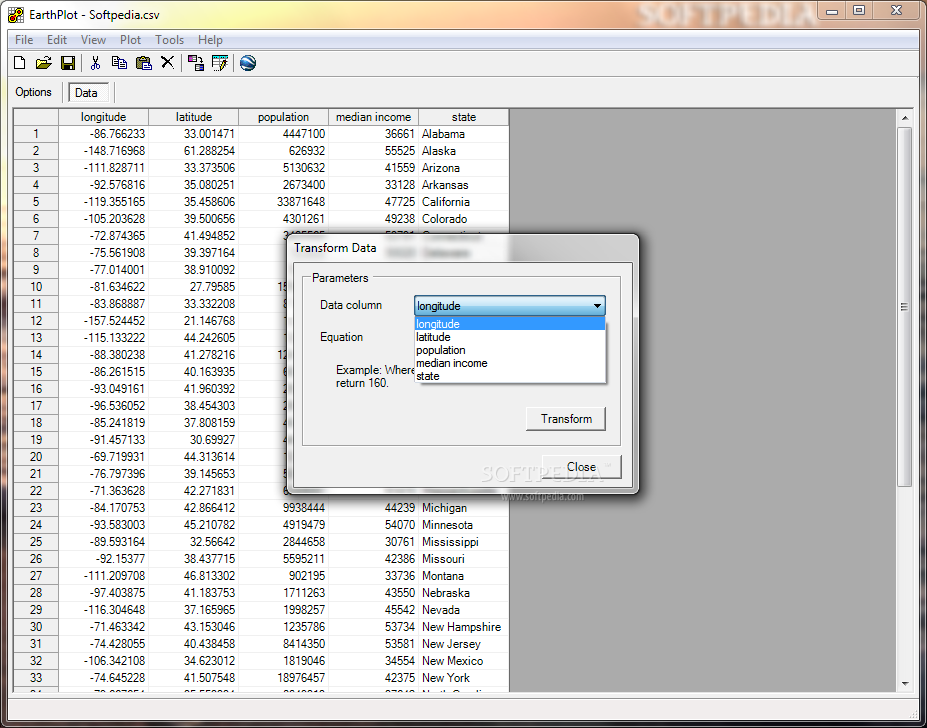Click the state column header
927x728 pixels.
(x=464, y=117)
